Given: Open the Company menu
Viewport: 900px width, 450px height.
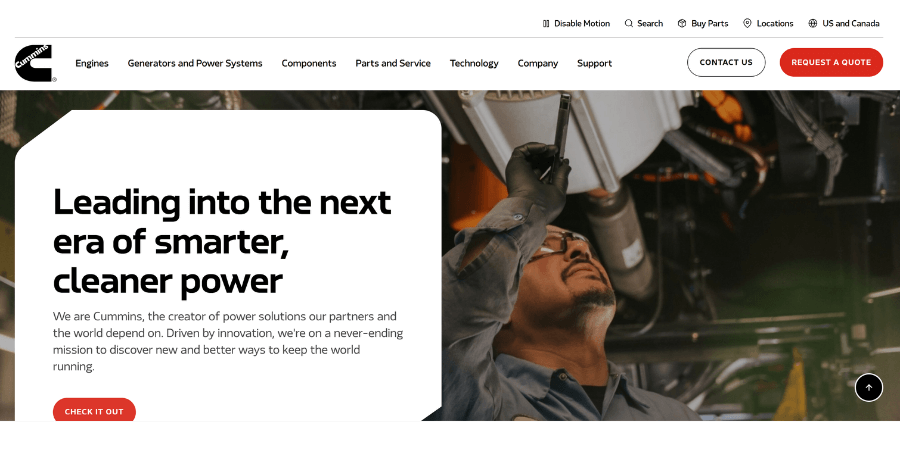Looking at the screenshot, I should pos(538,63).
